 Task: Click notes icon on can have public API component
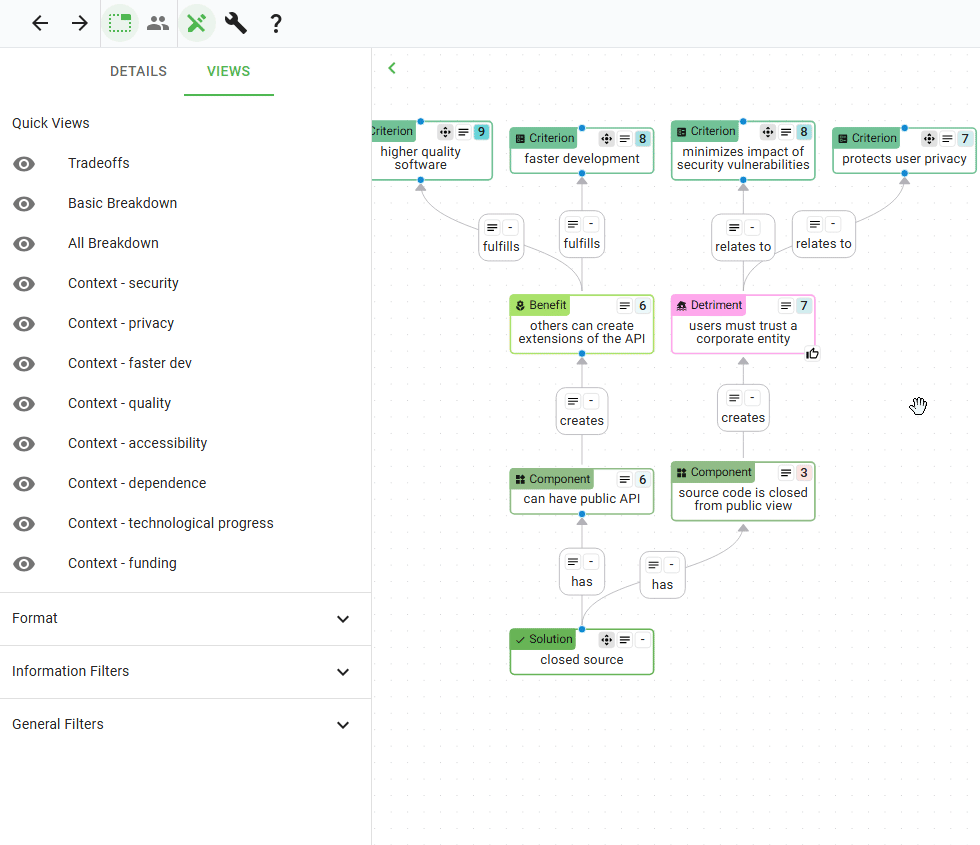[624, 479]
